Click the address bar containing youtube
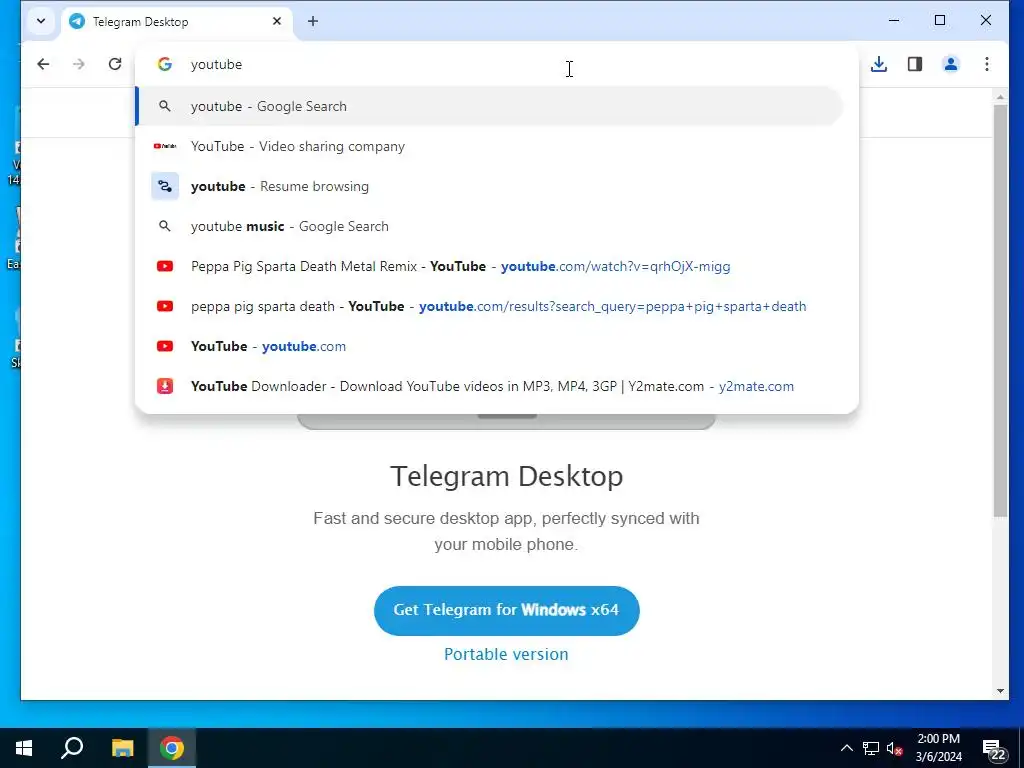 point(496,64)
